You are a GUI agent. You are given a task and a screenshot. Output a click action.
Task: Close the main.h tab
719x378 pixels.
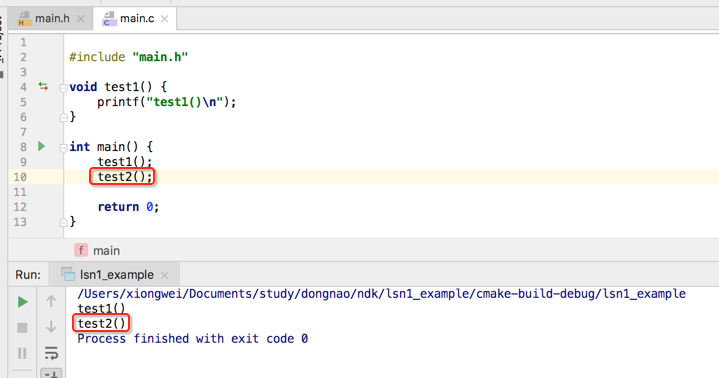pyautogui.click(x=81, y=19)
